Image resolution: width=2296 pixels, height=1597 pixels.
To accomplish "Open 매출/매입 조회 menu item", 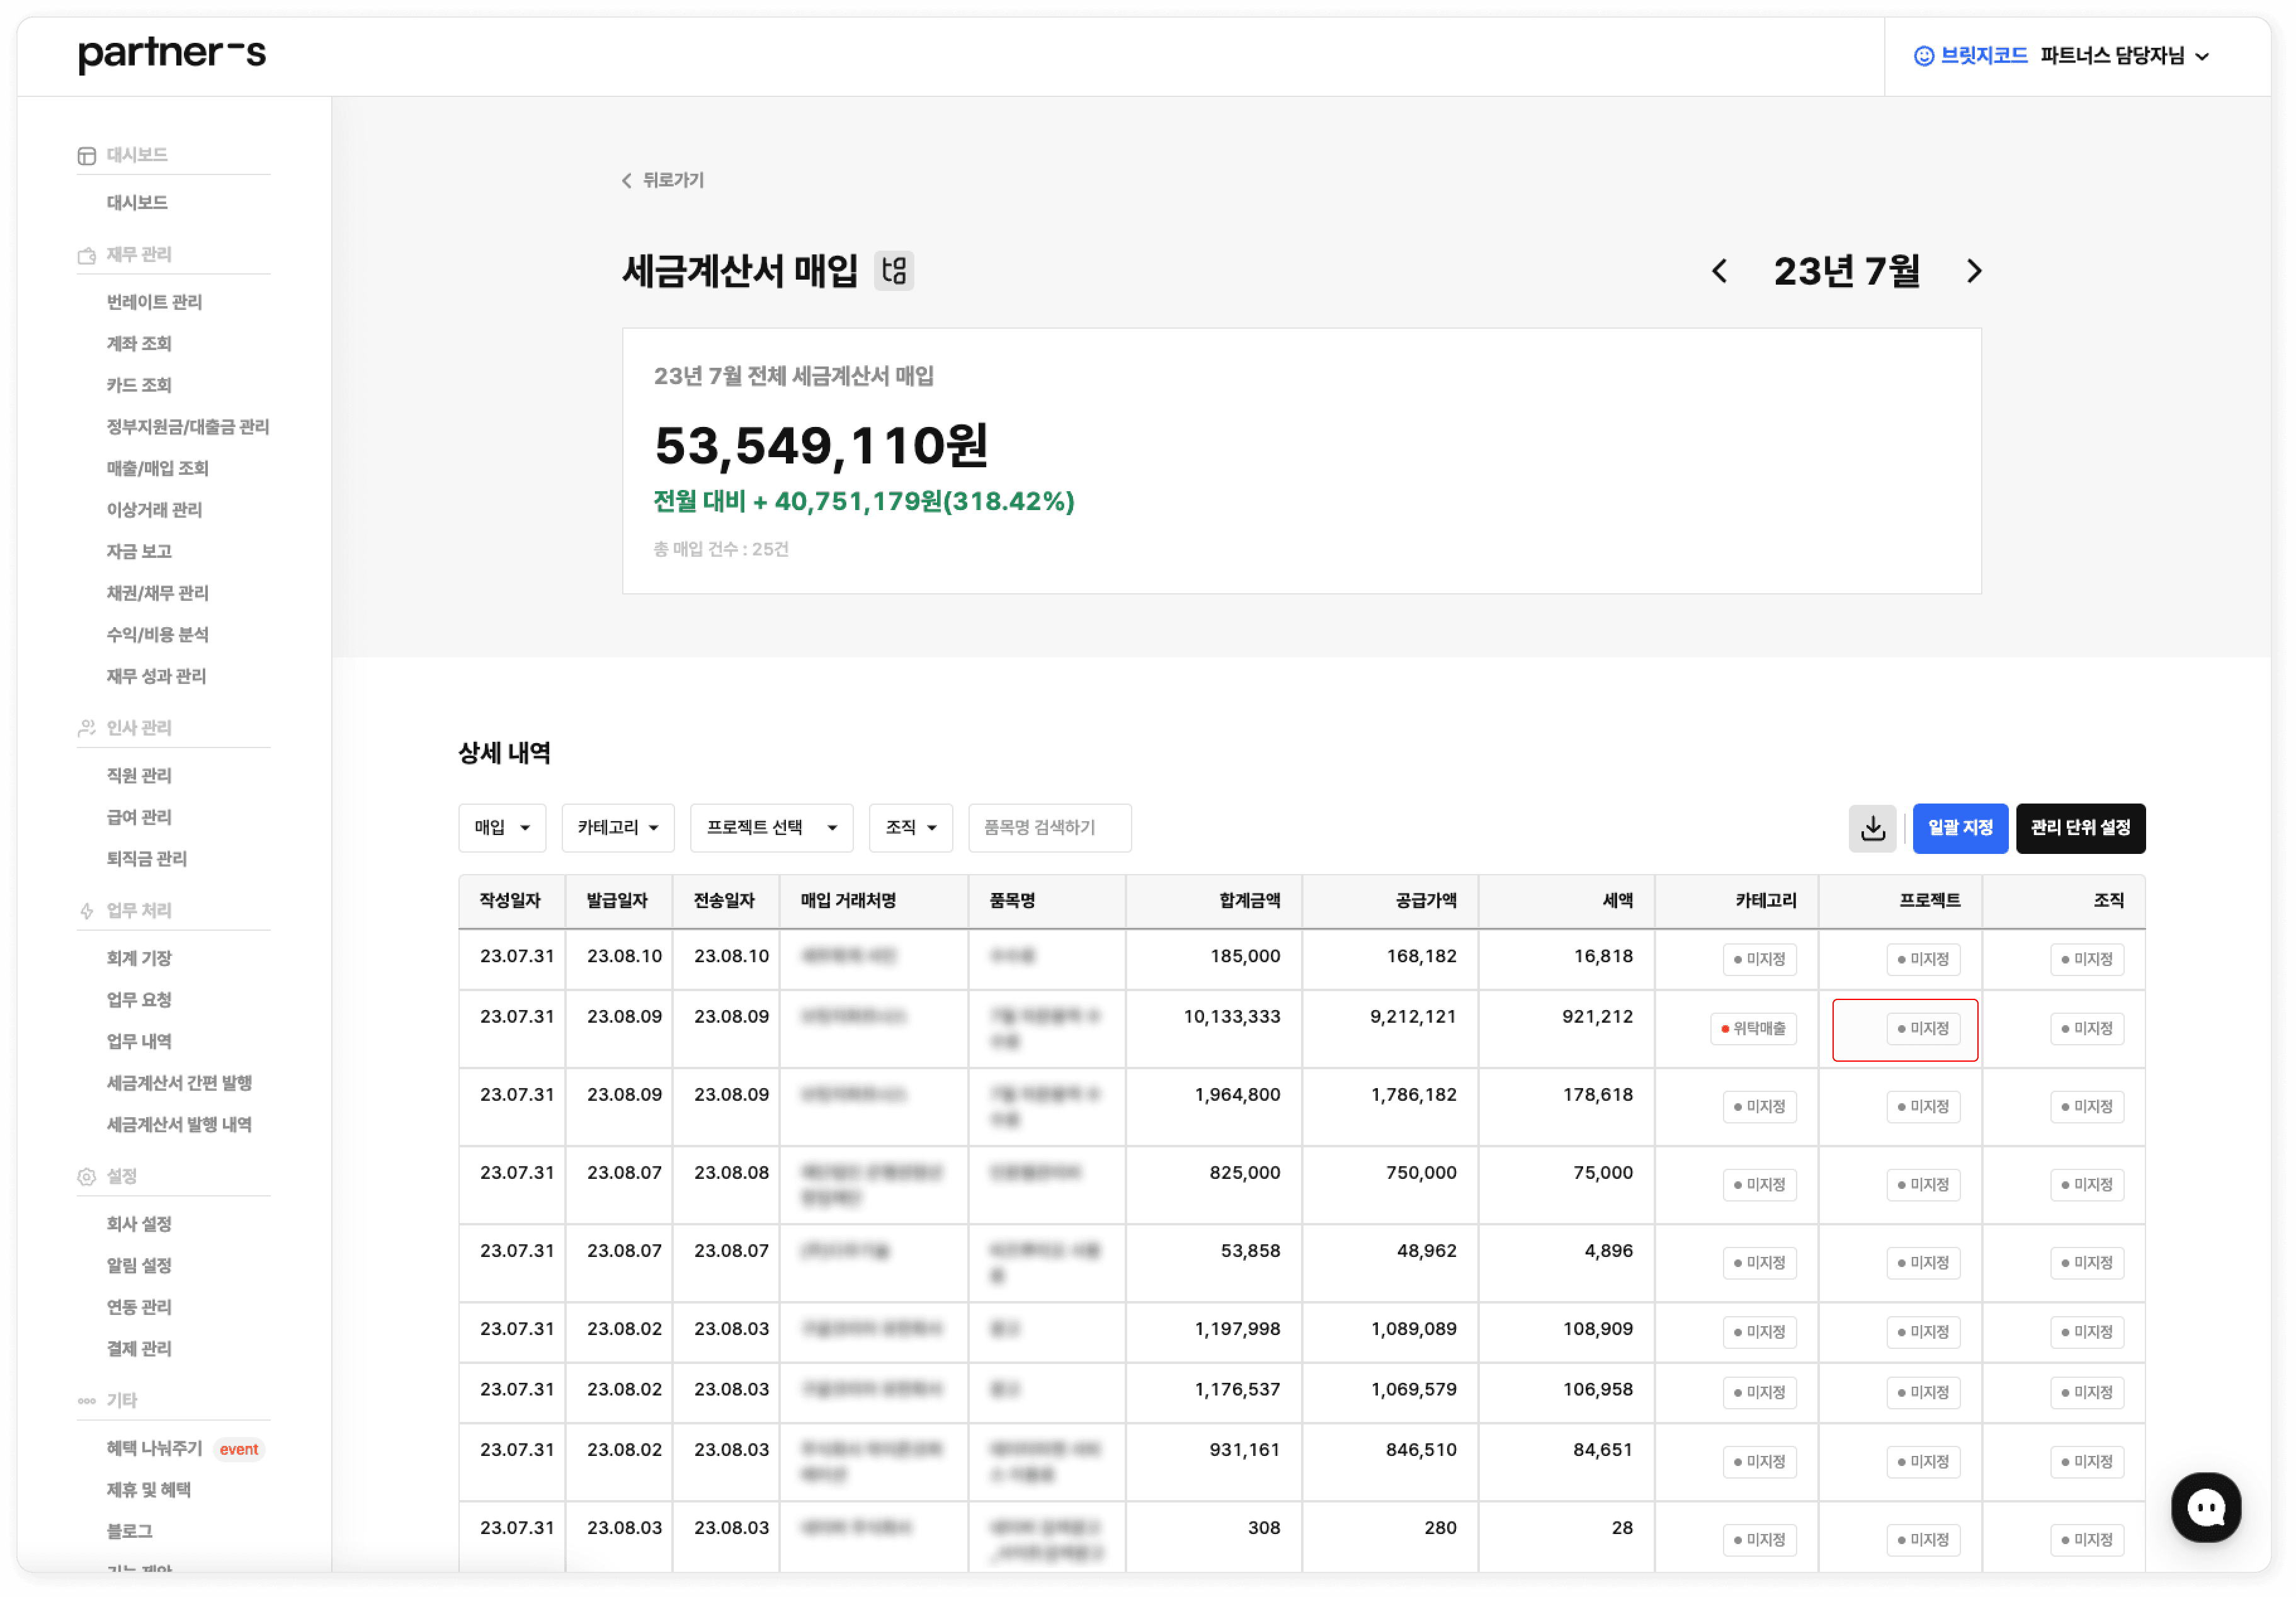I will click(157, 469).
